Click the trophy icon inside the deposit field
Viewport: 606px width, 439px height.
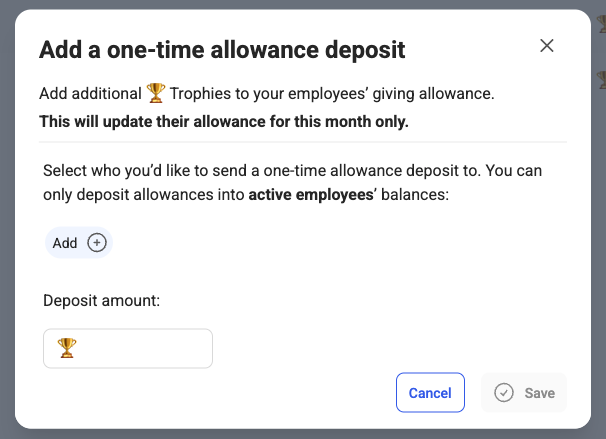[x=67, y=348]
